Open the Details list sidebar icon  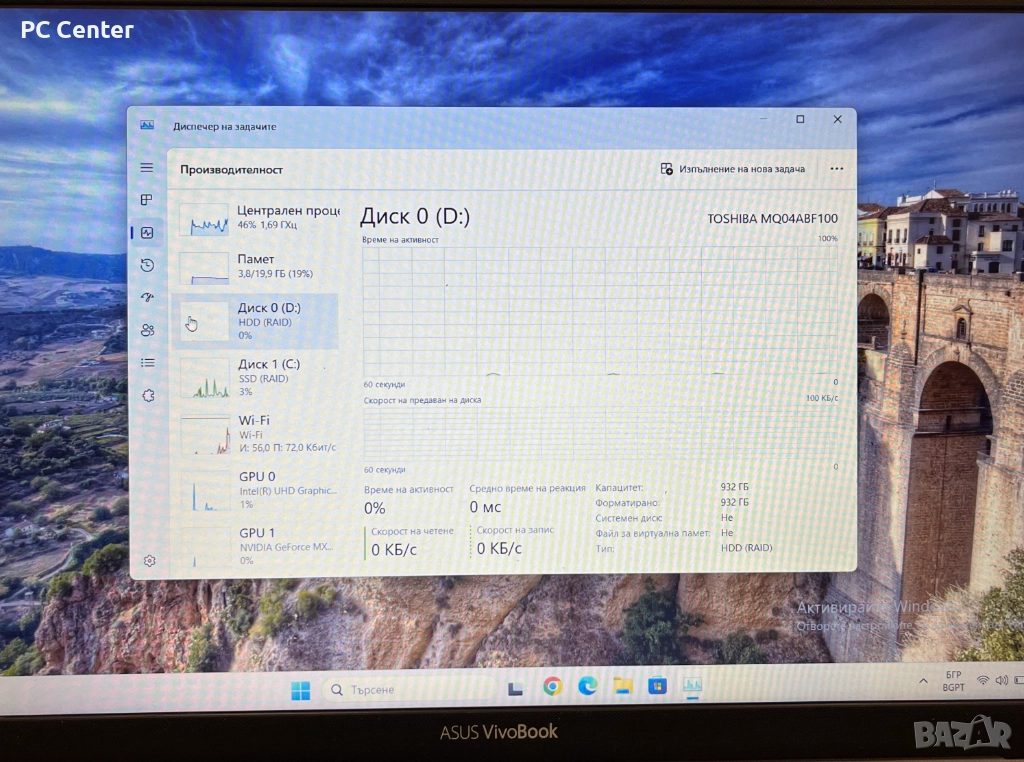coord(147,362)
